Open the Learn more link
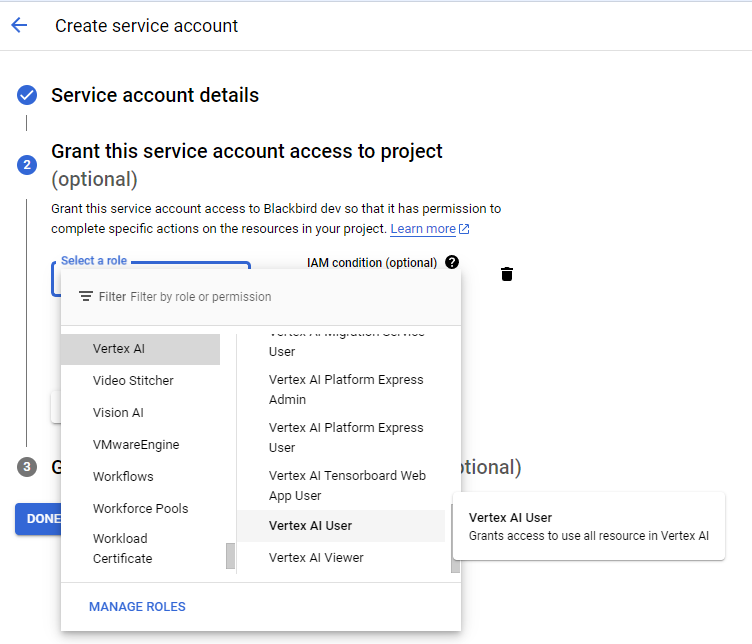 (x=423, y=229)
